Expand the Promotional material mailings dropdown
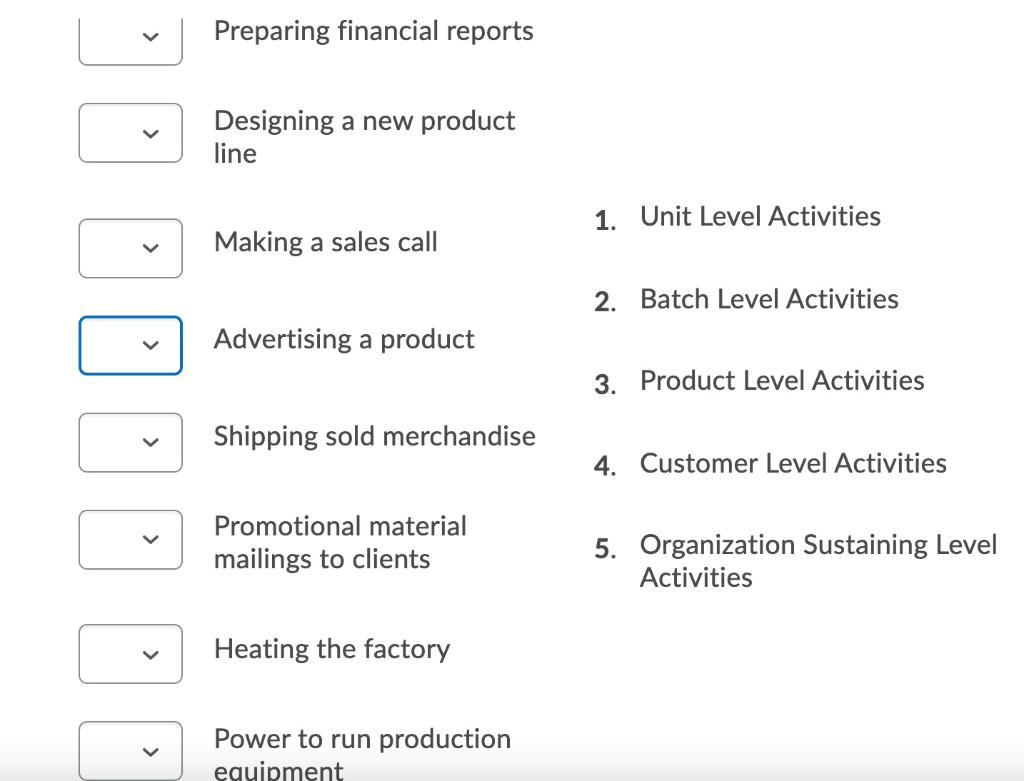The image size is (1024, 781). coord(130,538)
